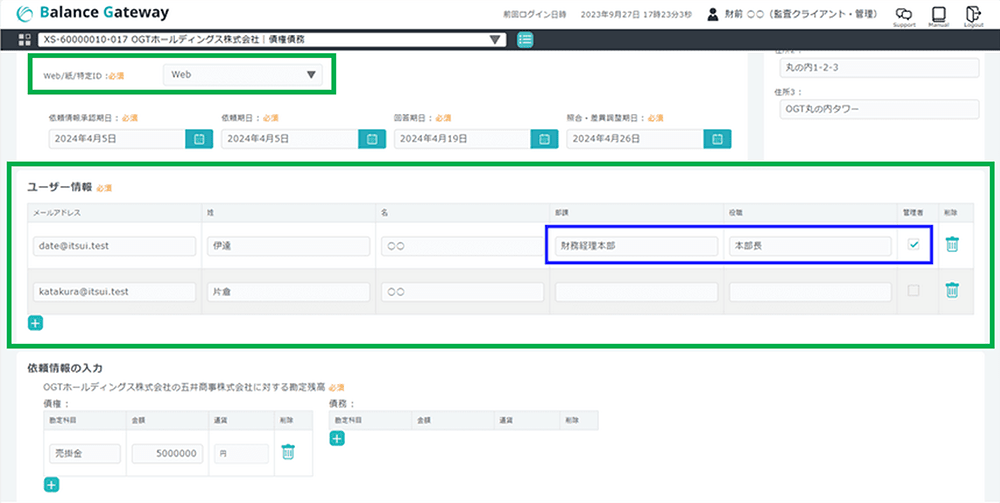Click the Logout icon
Image resolution: width=1000 pixels, height=503 pixels.
973,15
